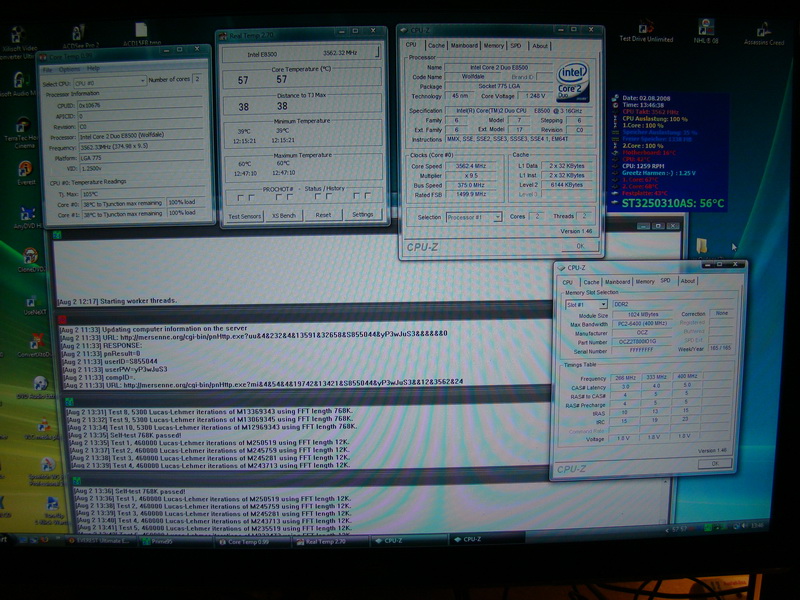The image size is (800, 600).
Task: Open the Xilisoft Video Converter desktop icon
Action: (17, 36)
